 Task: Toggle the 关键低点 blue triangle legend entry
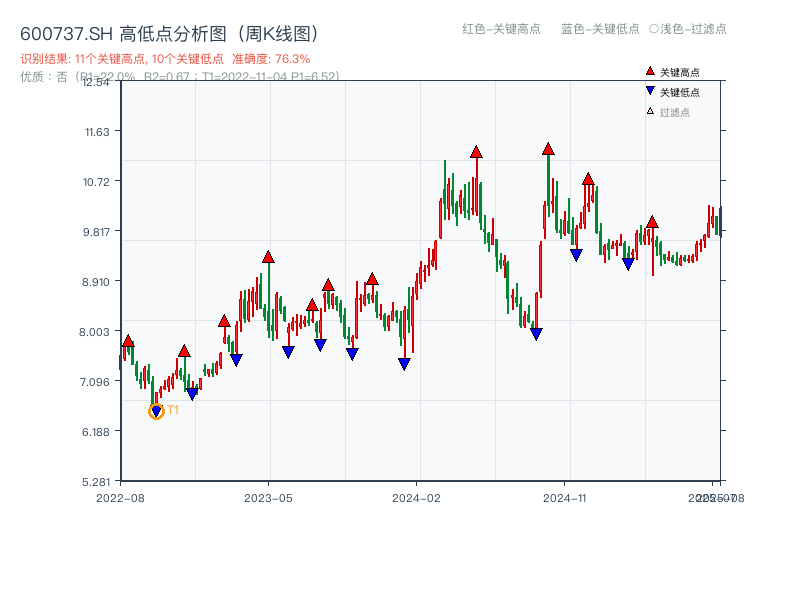672,92
